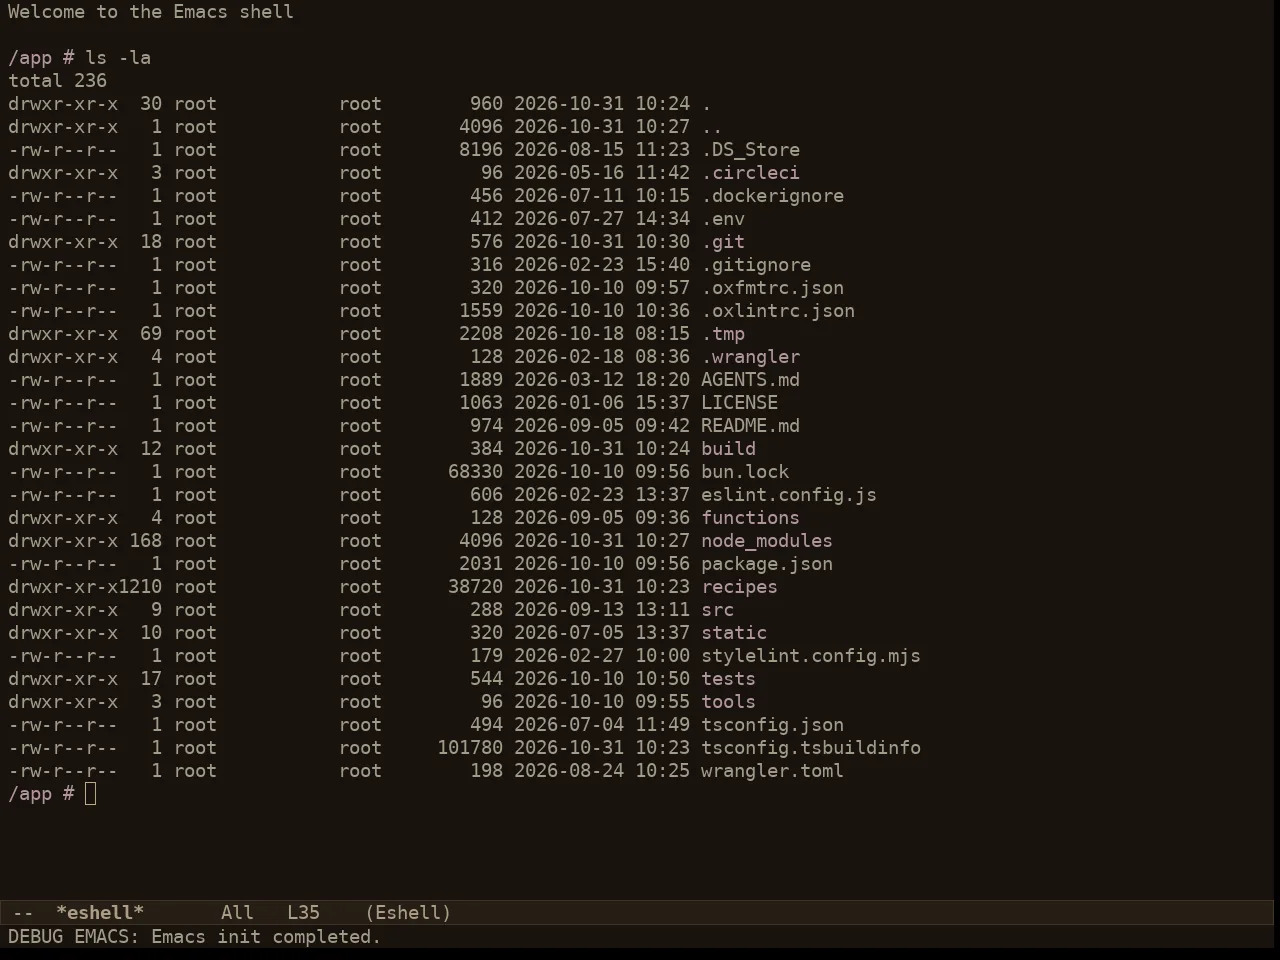The width and height of the screenshot is (1280, 960).
Task: Select the eslint.config.js file name
Action: pos(789,495)
